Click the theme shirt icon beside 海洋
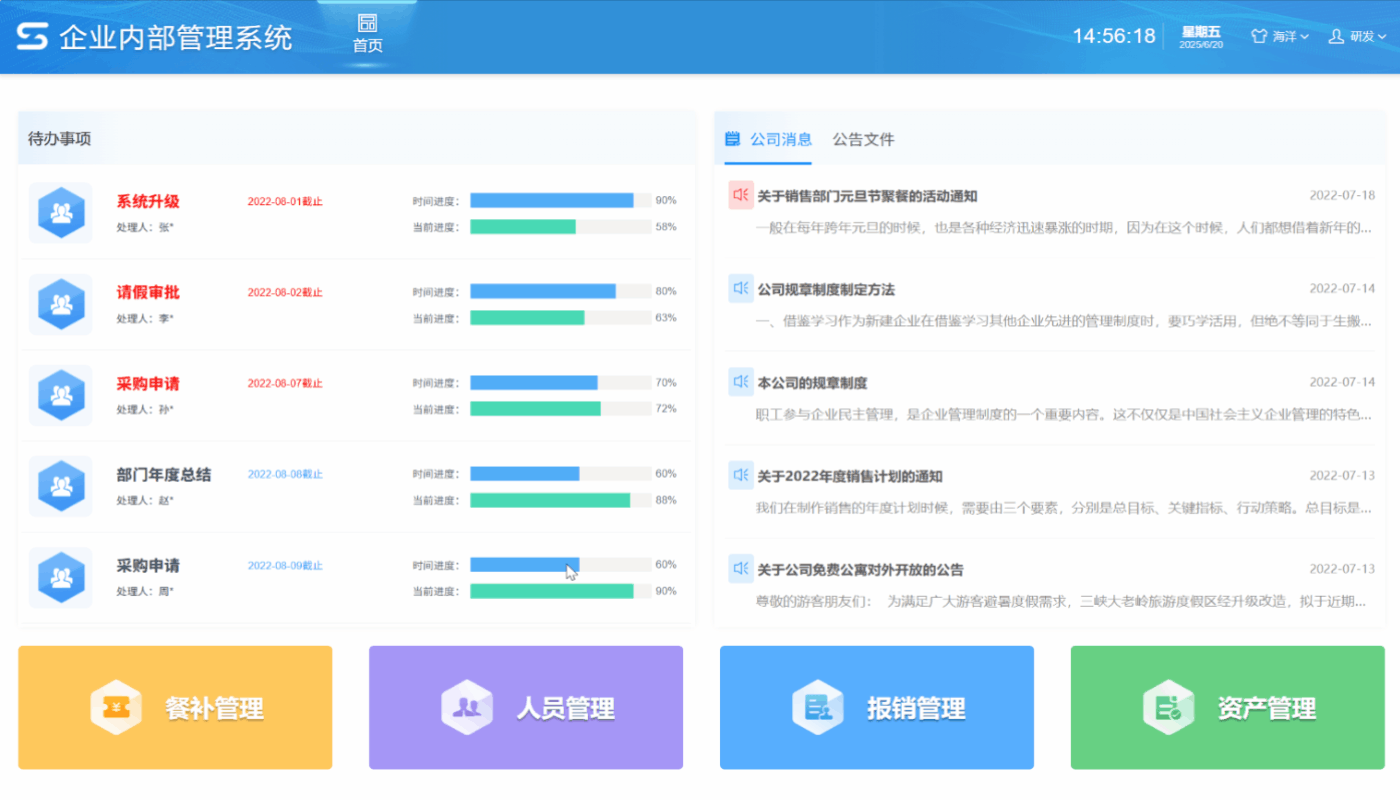The height and width of the screenshot is (800, 1400). [x=1257, y=36]
